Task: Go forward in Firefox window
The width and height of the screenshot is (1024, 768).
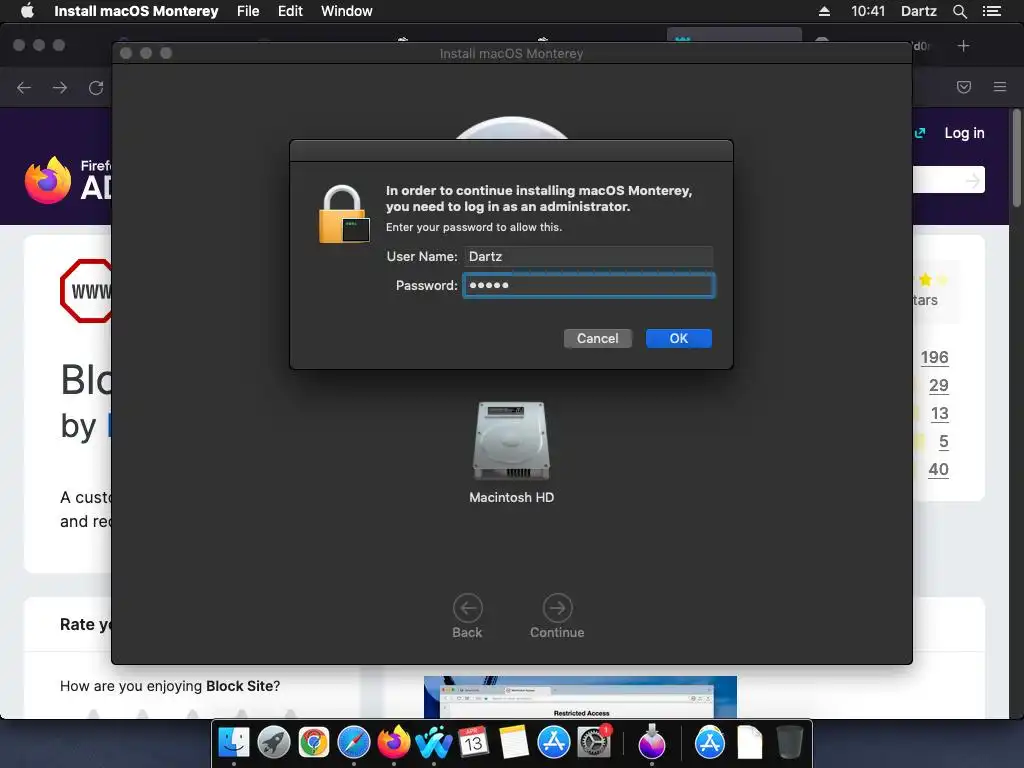Action: (x=60, y=88)
